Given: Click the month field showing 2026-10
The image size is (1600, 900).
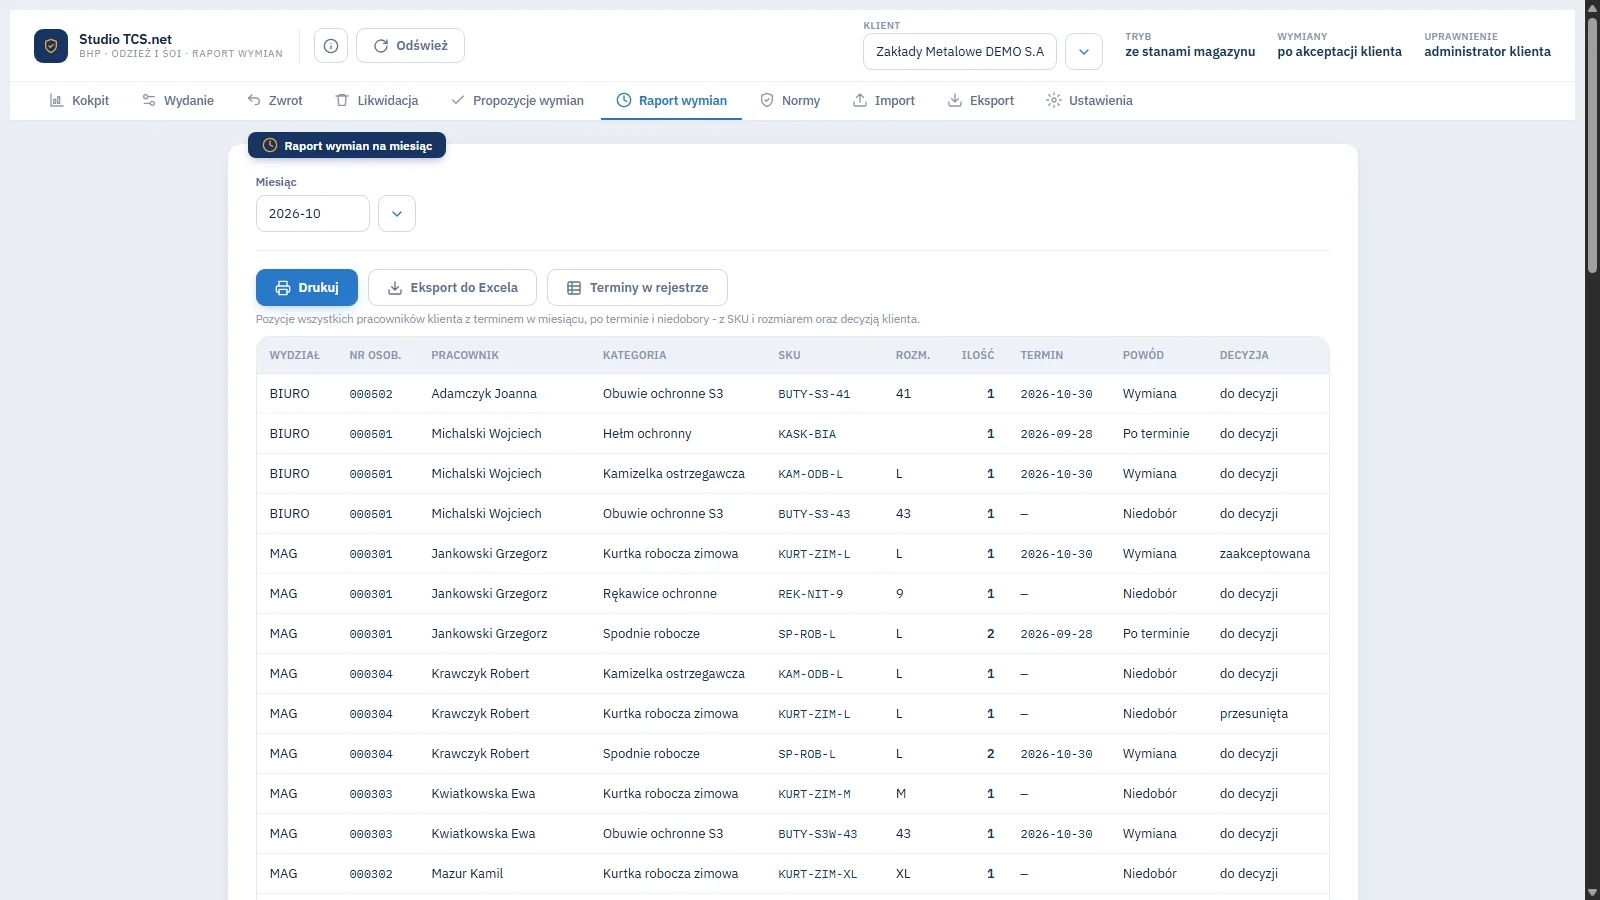Looking at the screenshot, I should (313, 214).
